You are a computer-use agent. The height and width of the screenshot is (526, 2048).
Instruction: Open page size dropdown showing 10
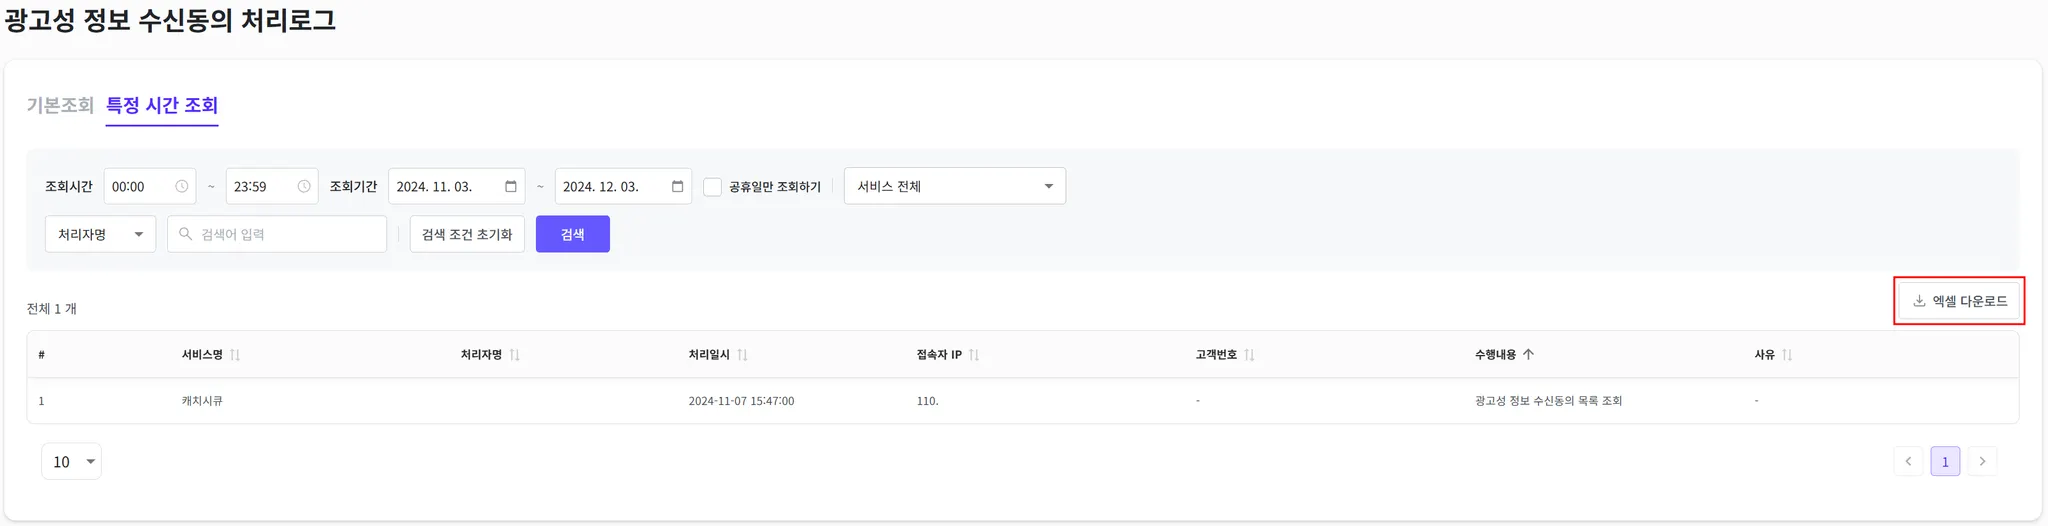click(x=71, y=462)
